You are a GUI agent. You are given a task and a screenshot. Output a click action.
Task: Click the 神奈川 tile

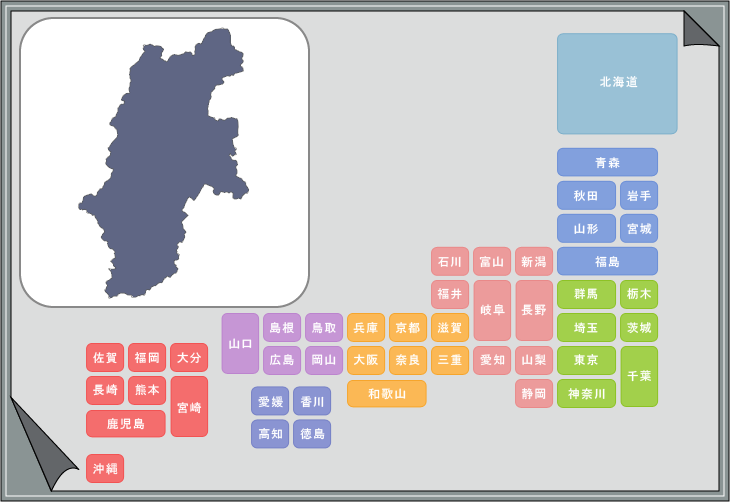click(586, 393)
